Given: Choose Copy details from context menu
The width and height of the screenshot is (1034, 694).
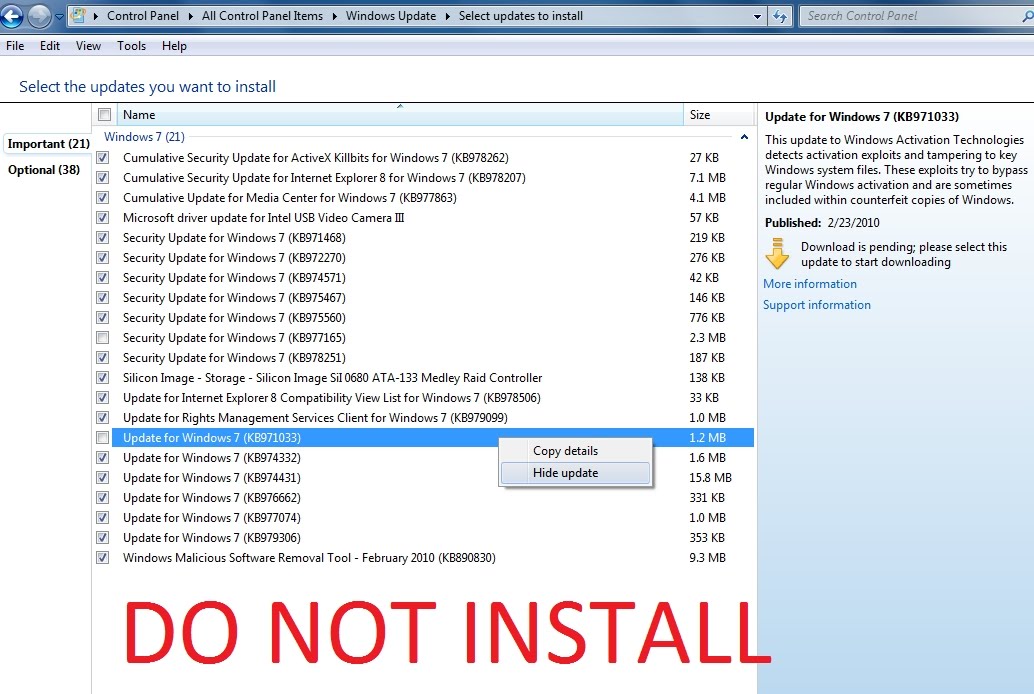Looking at the screenshot, I should (x=575, y=451).
